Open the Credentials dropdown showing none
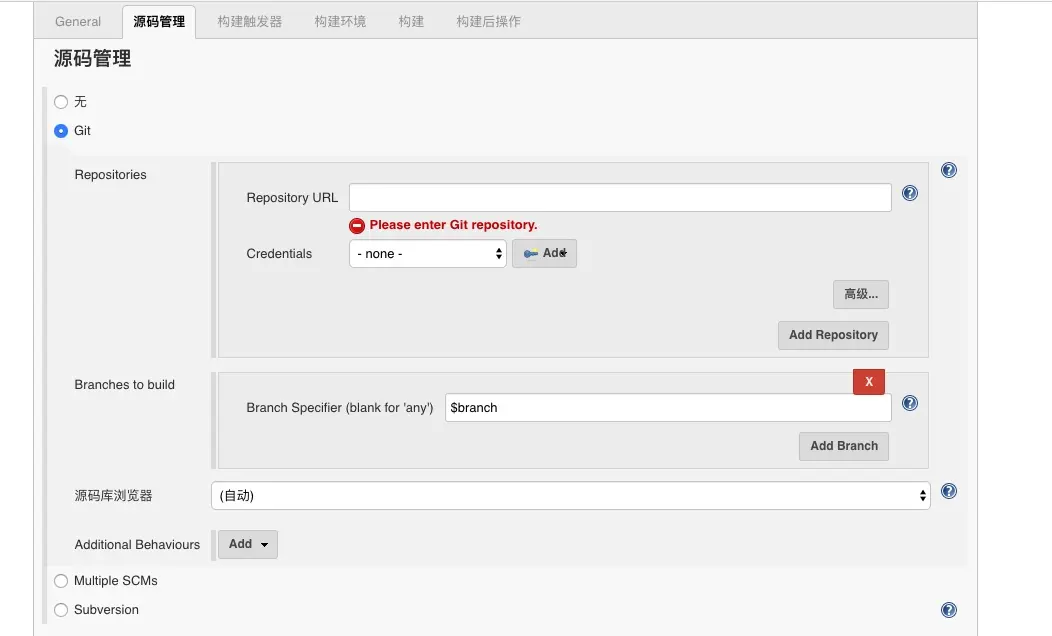 pyautogui.click(x=428, y=254)
